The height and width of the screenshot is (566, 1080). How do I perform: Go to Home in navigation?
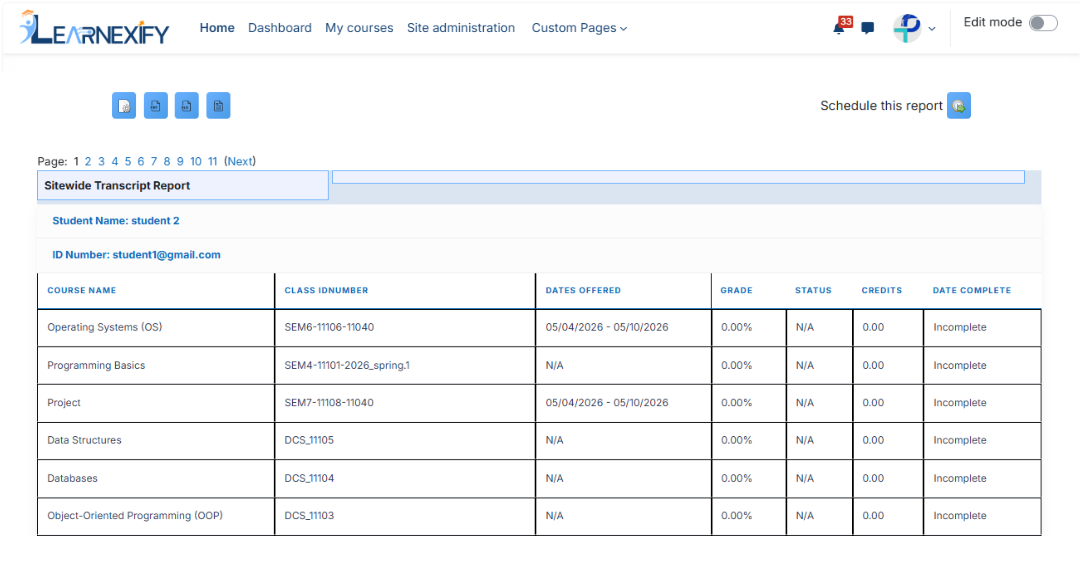click(x=217, y=28)
